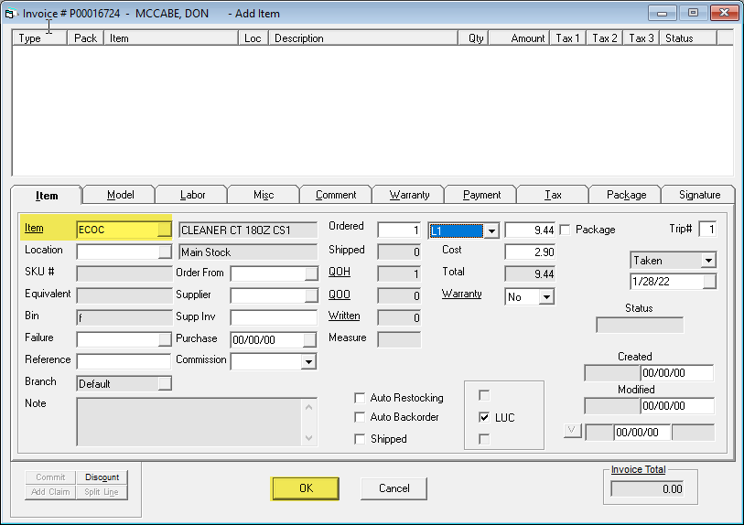Viewport: 744px width, 525px height.
Task: Click the Cancel button
Action: point(393,488)
